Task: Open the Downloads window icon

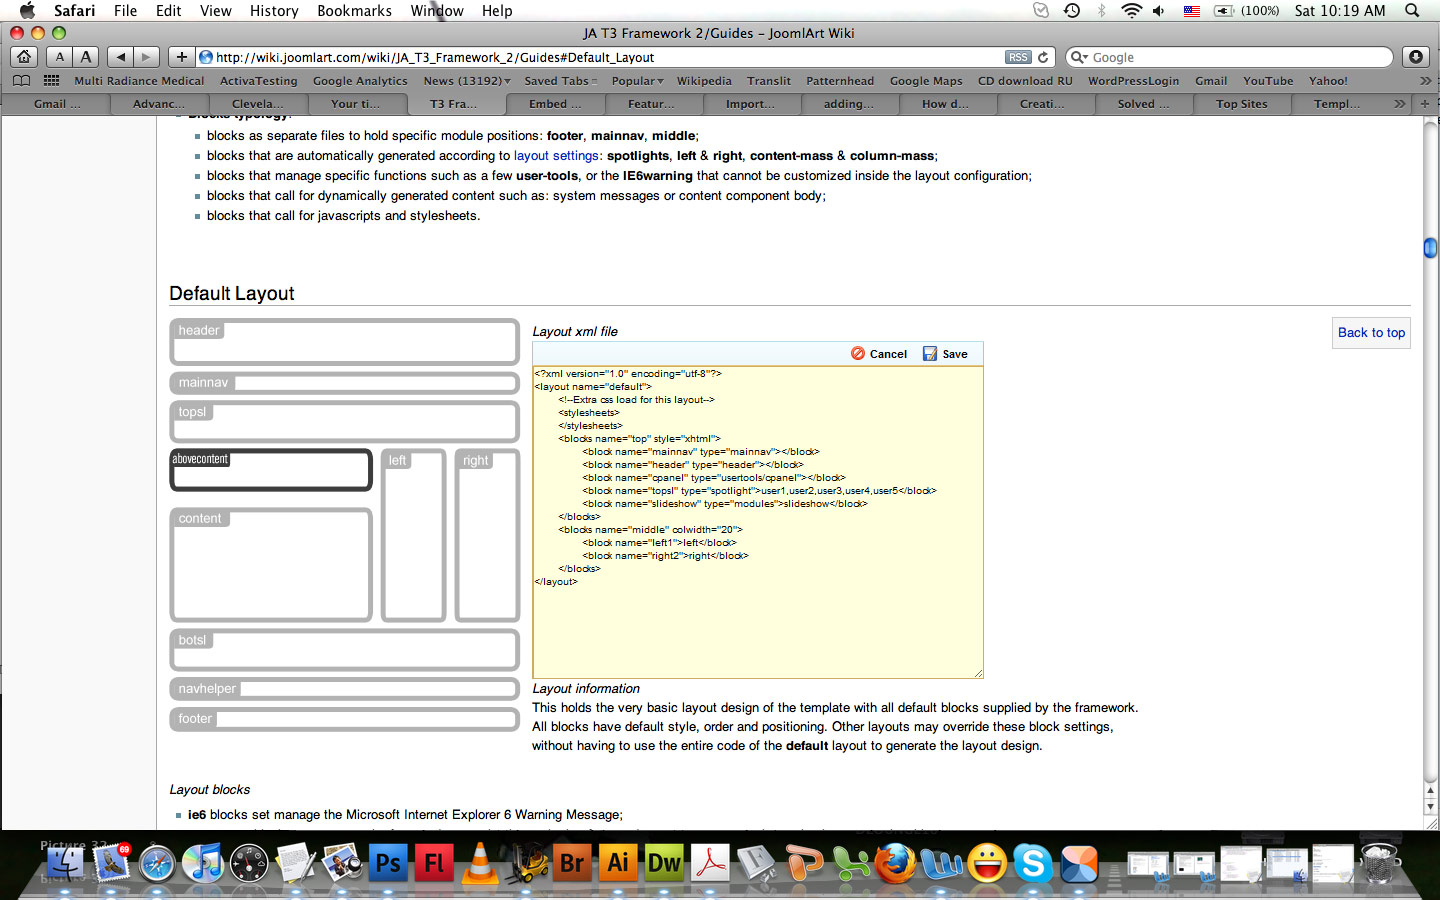Action: (x=1415, y=57)
